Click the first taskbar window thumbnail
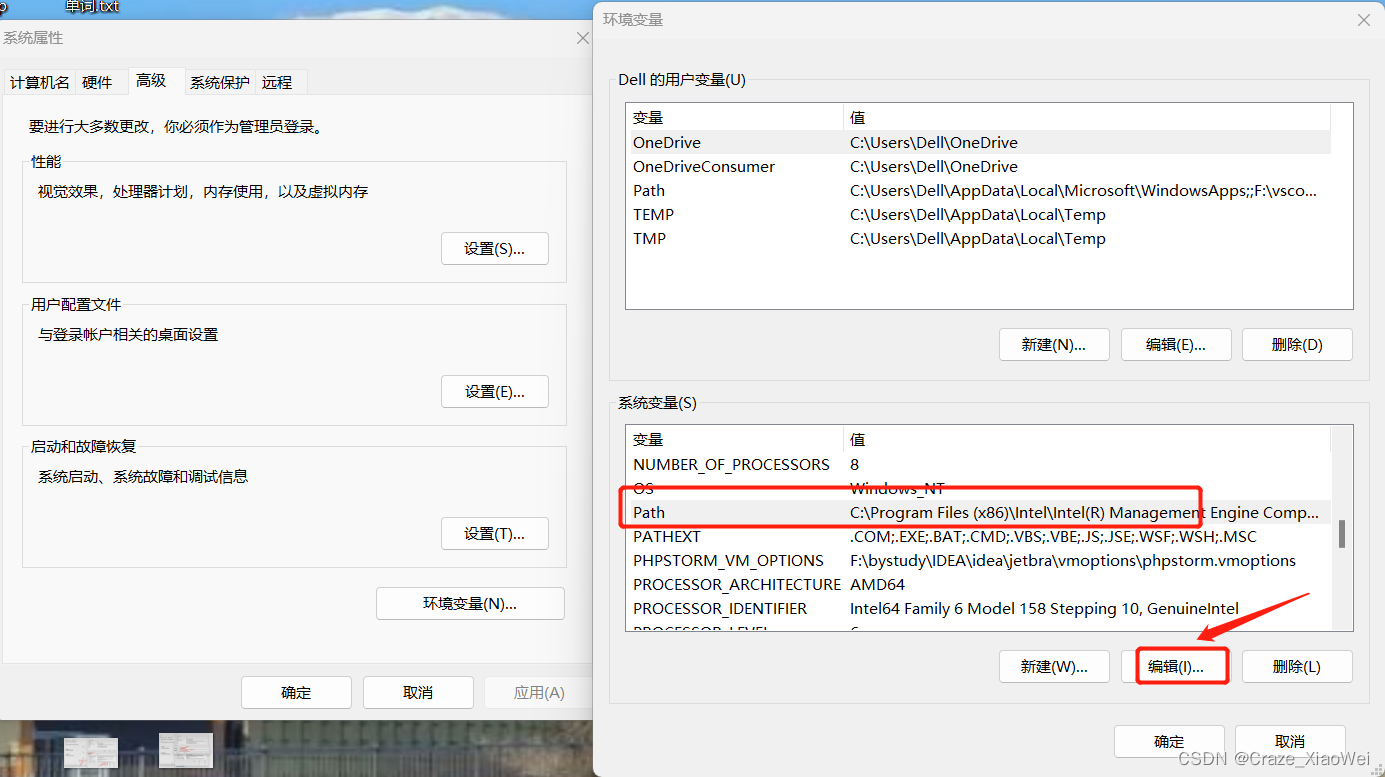 [91, 753]
